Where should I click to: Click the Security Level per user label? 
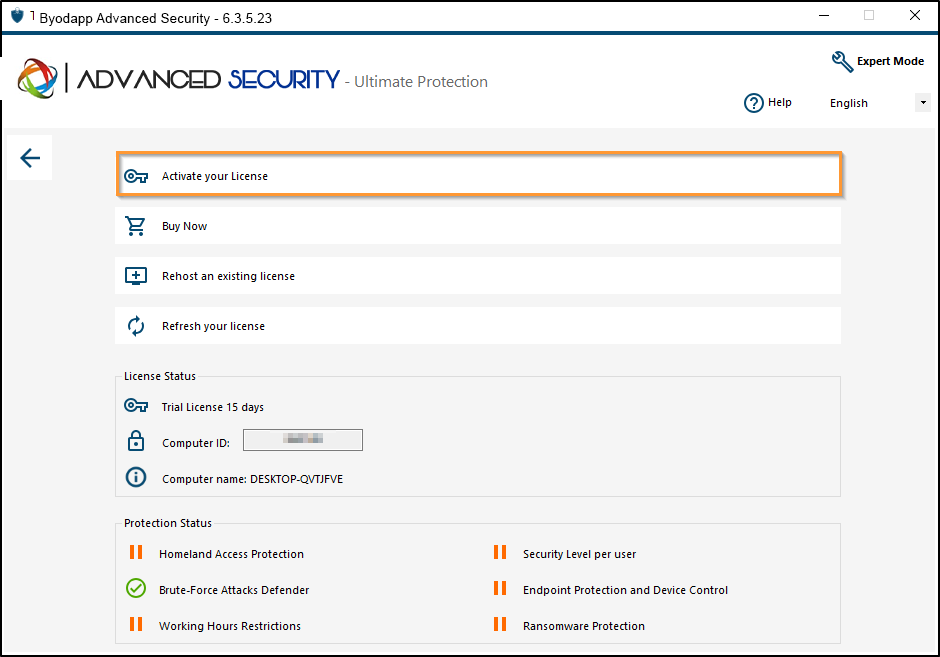tap(579, 554)
